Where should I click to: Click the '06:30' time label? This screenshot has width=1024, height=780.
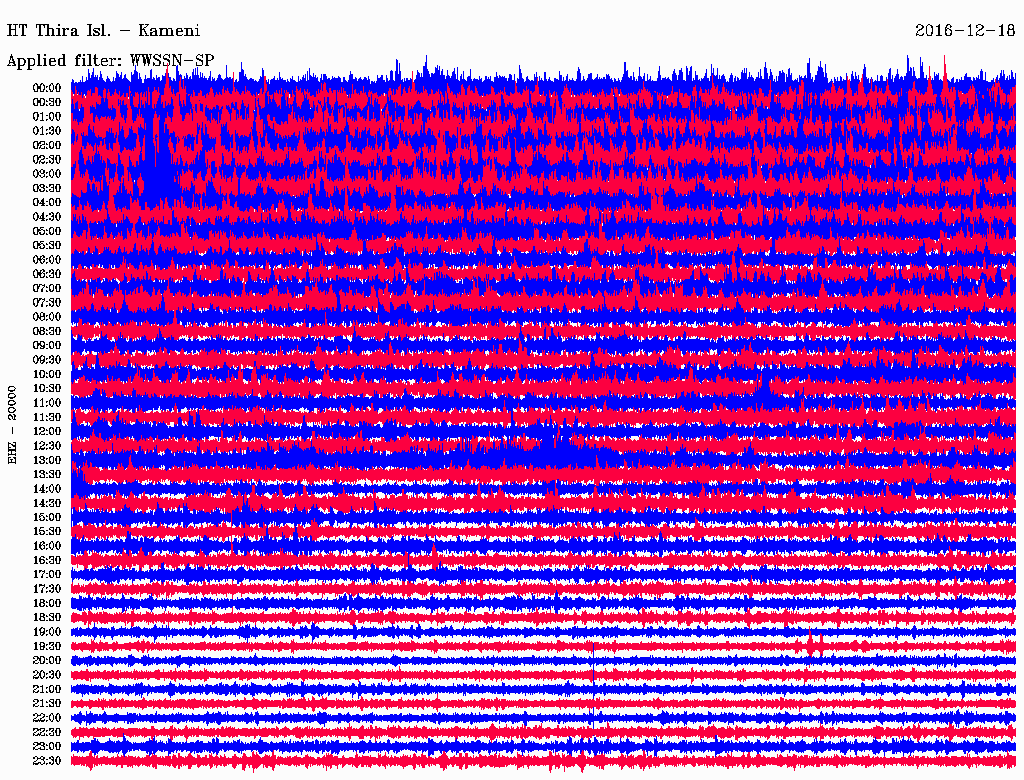tap(47, 274)
